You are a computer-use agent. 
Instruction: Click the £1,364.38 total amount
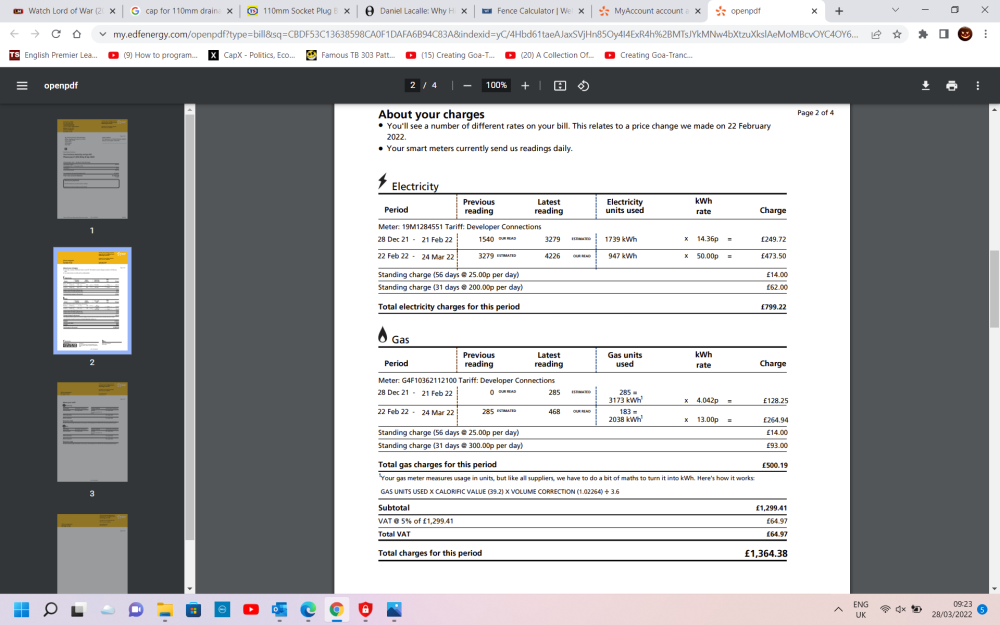click(x=765, y=554)
